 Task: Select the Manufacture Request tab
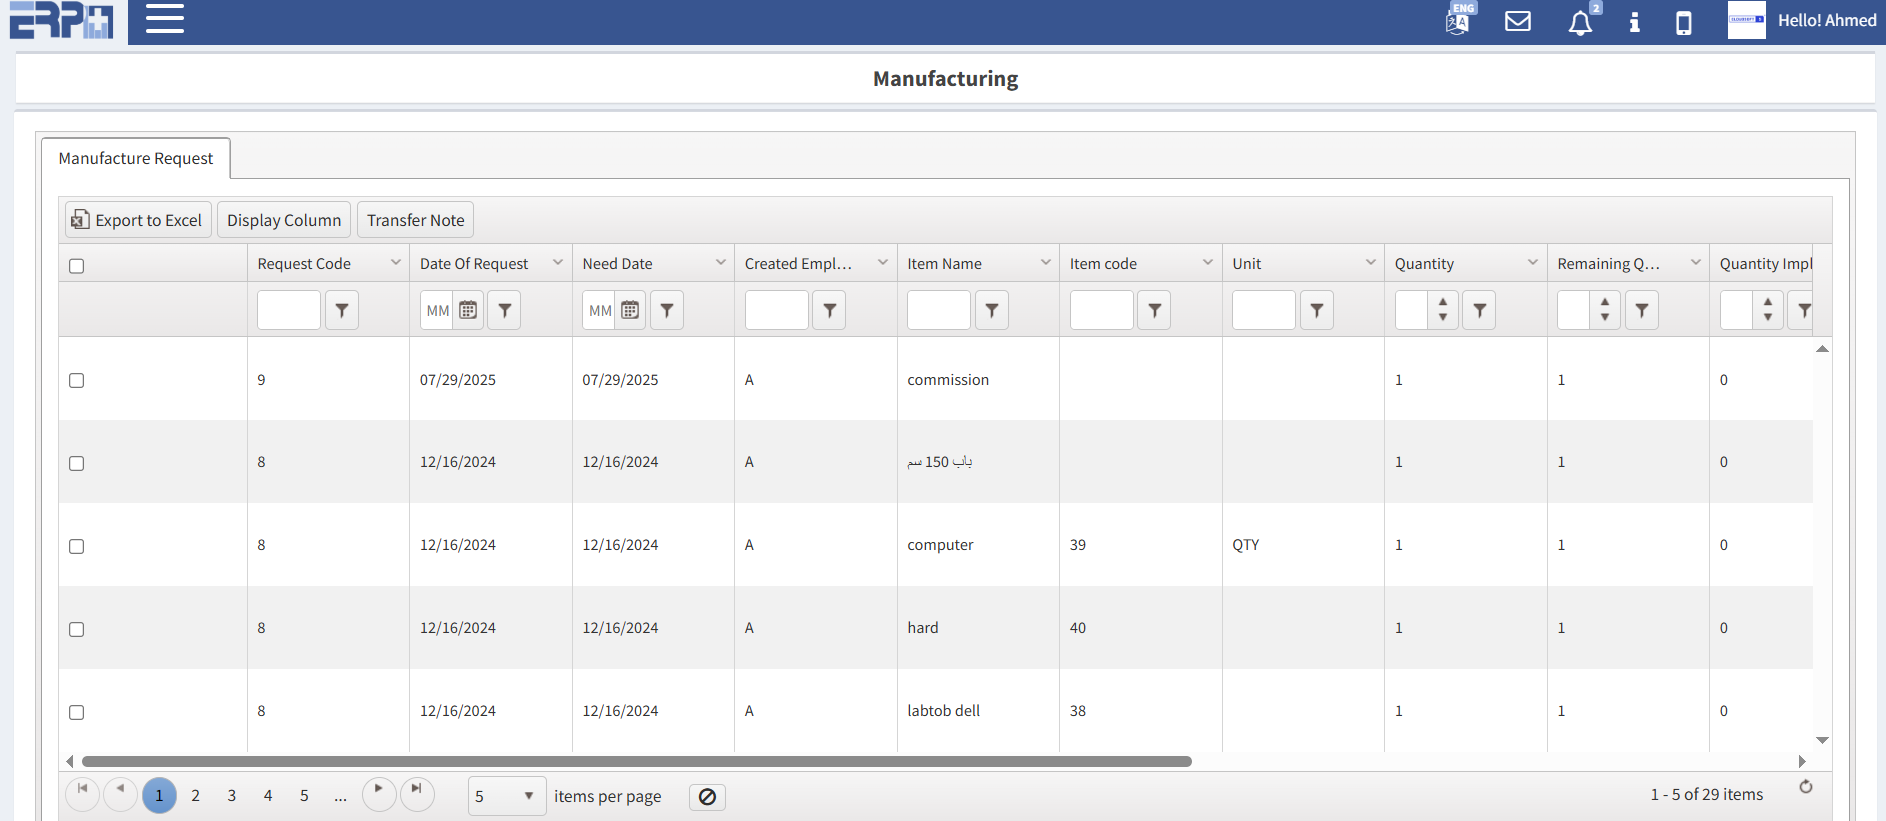click(136, 159)
